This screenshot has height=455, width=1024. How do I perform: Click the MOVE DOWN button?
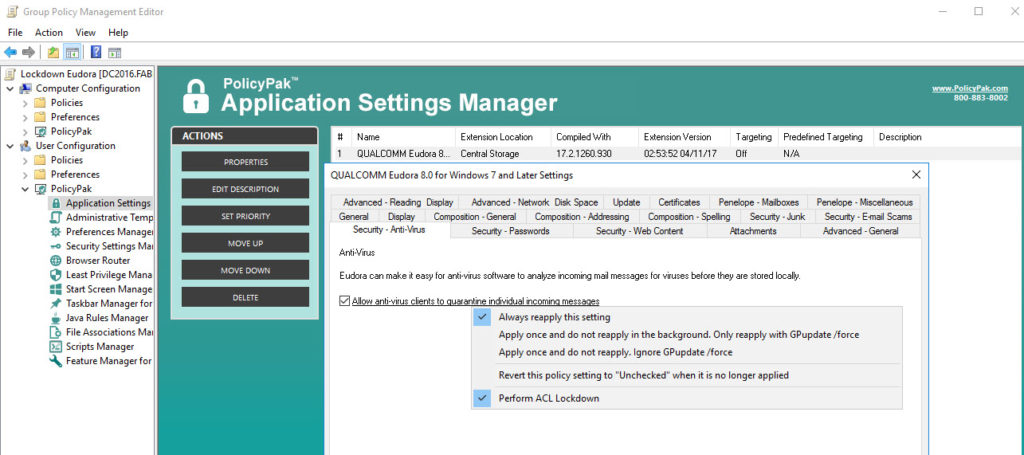(246, 270)
